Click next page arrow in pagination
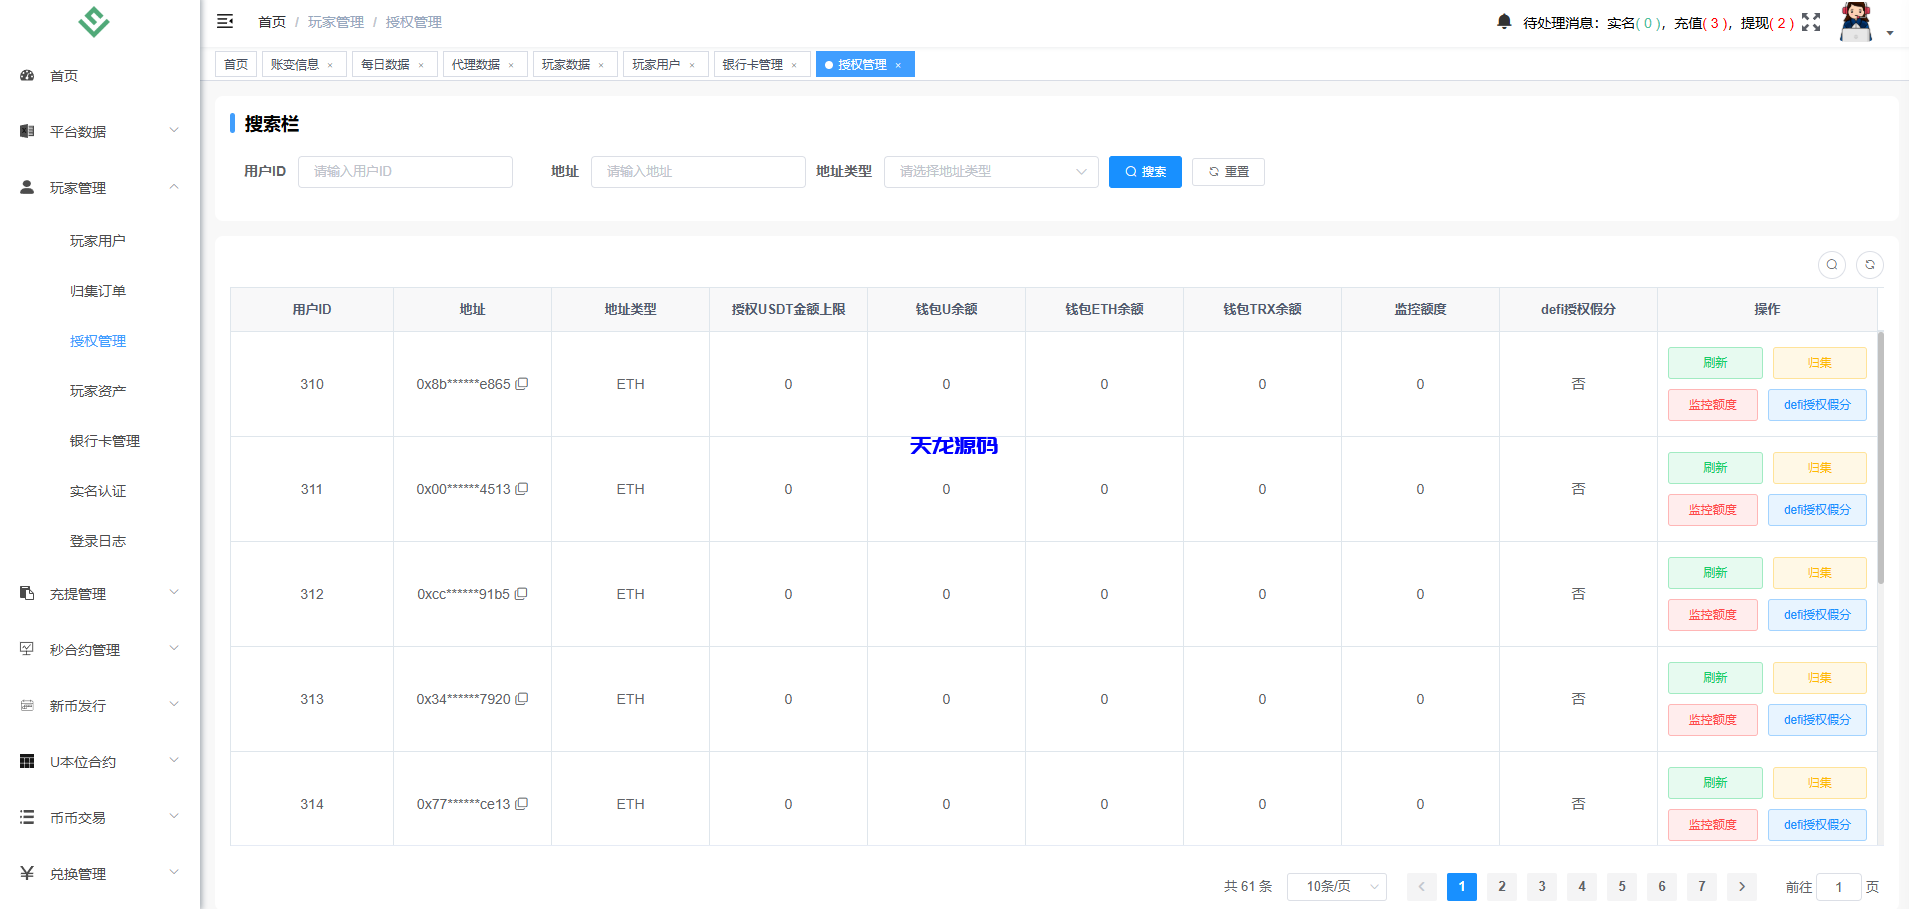 pyautogui.click(x=1741, y=886)
